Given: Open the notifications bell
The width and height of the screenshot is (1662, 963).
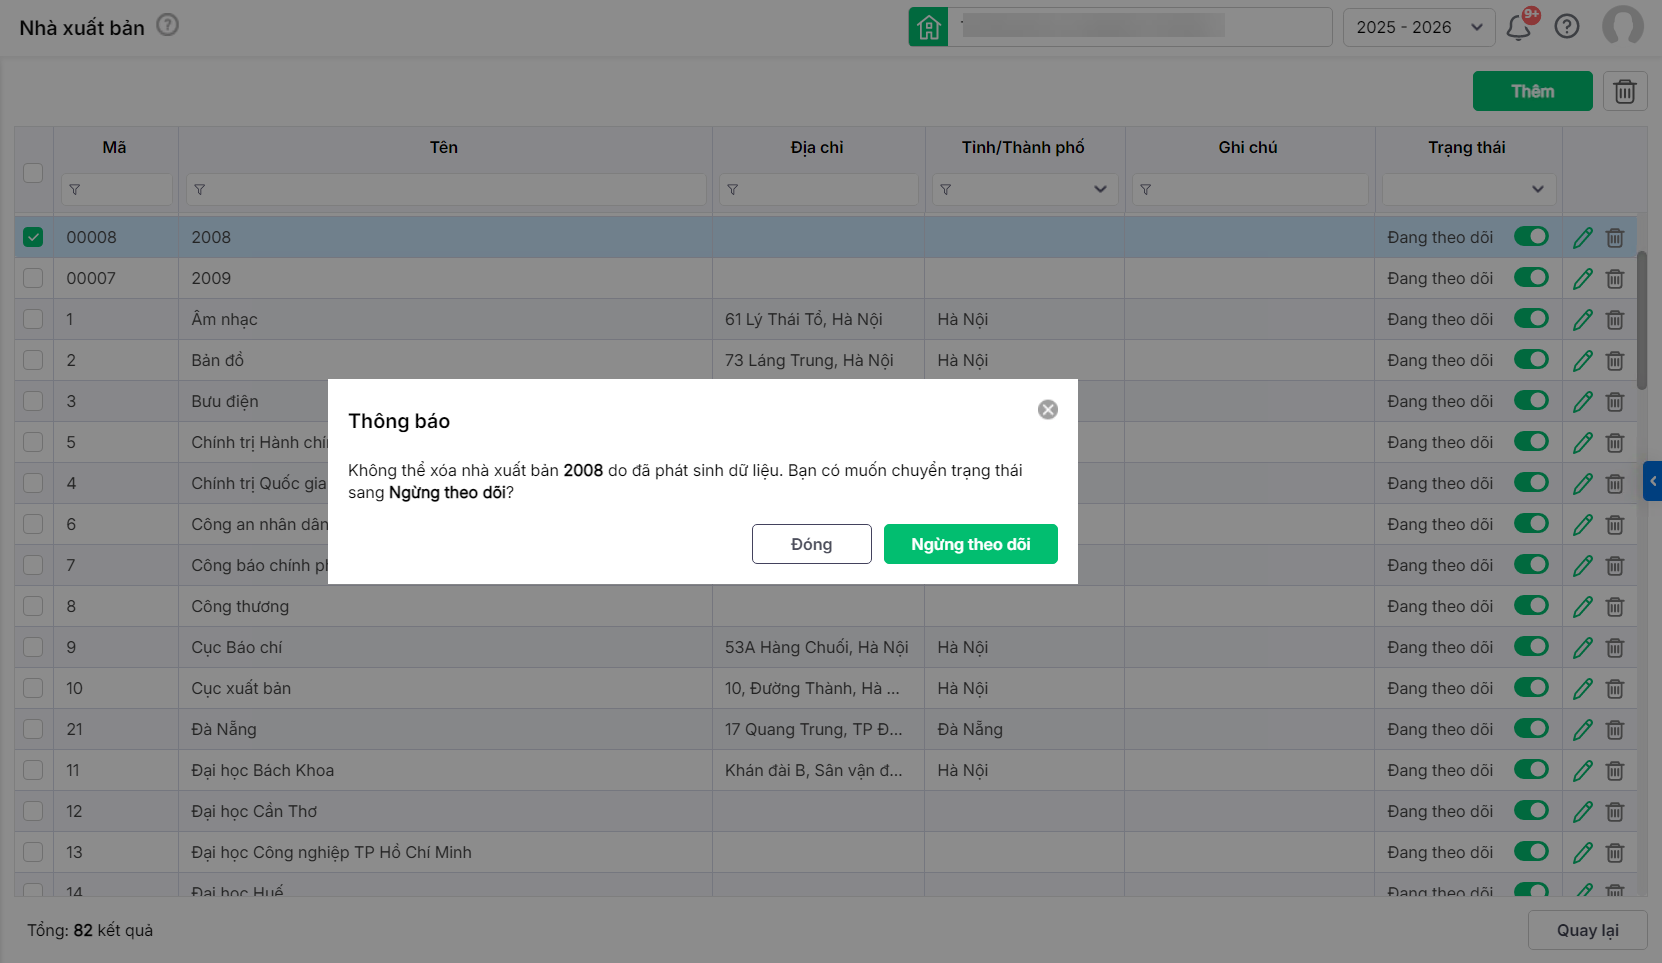Looking at the screenshot, I should click(x=1518, y=27).
